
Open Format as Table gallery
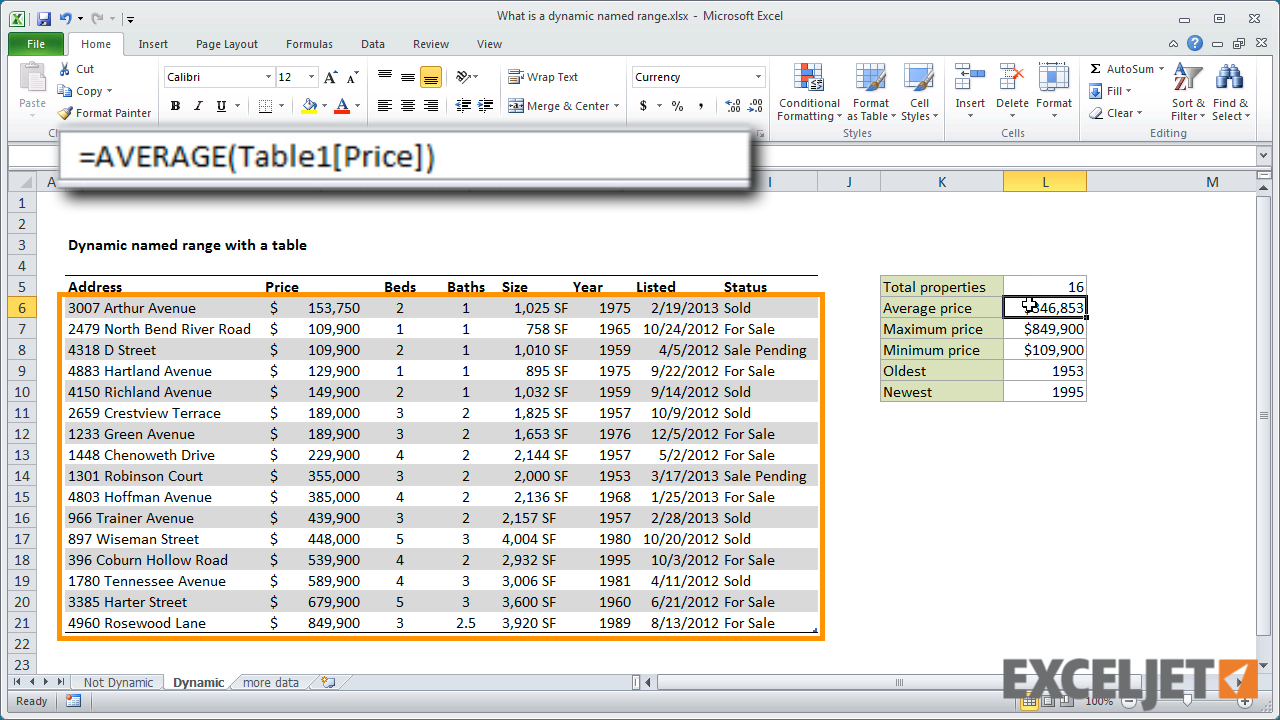(871, 92)
